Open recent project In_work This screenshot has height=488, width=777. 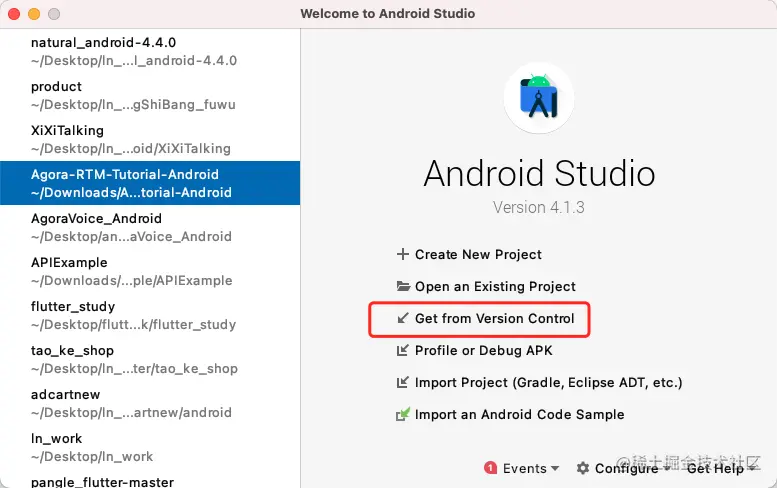[x=150, y=447]
